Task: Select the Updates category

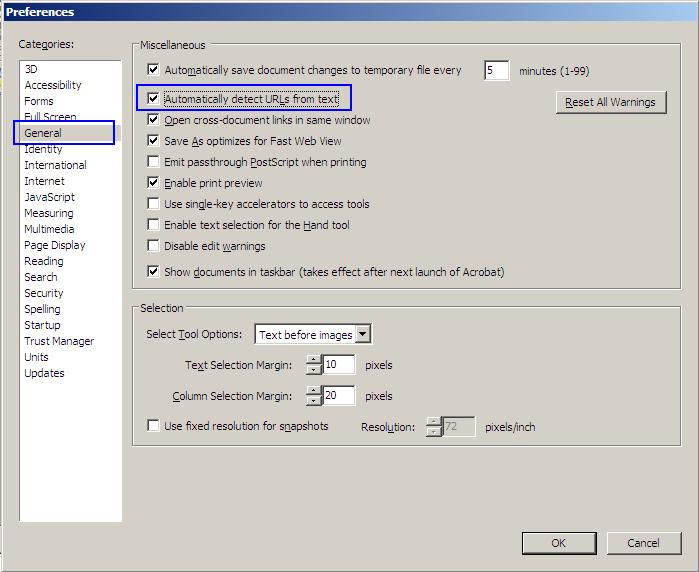Action: coord(44,373)
